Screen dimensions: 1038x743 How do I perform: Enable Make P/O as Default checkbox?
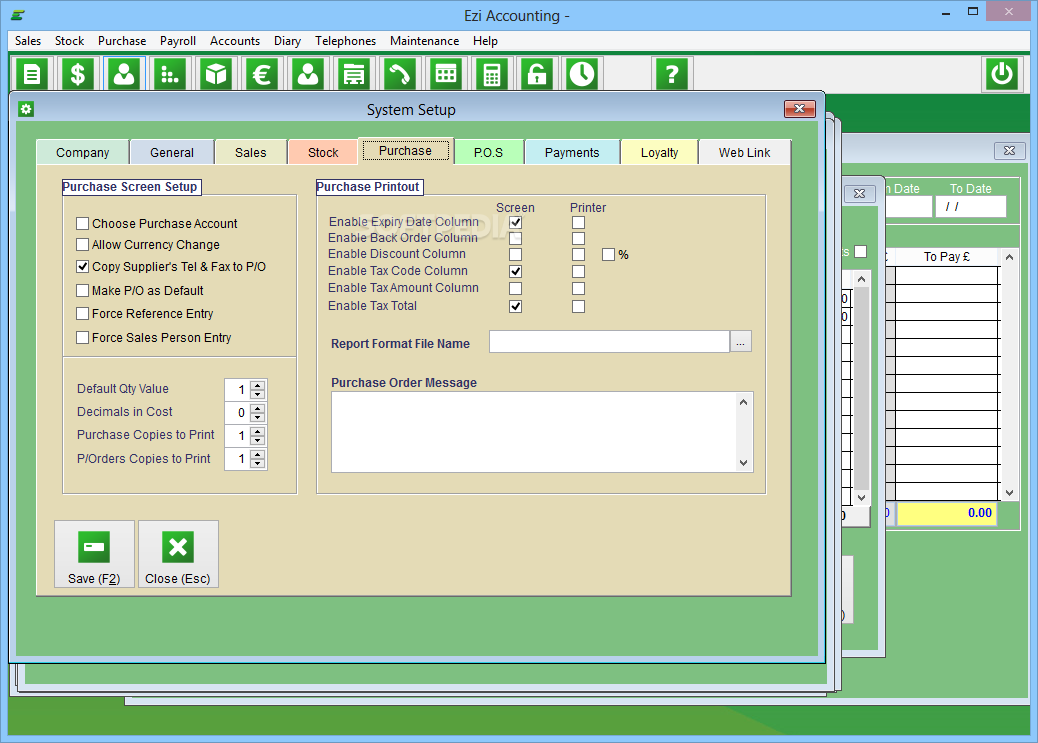tap(83, 290)
